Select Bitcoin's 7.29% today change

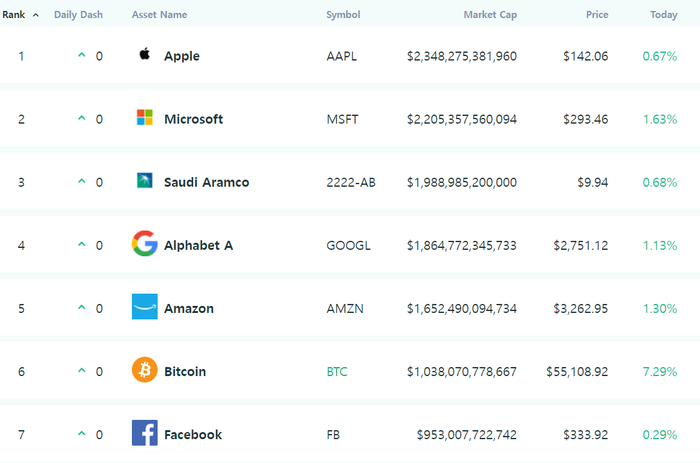point(660,371)
